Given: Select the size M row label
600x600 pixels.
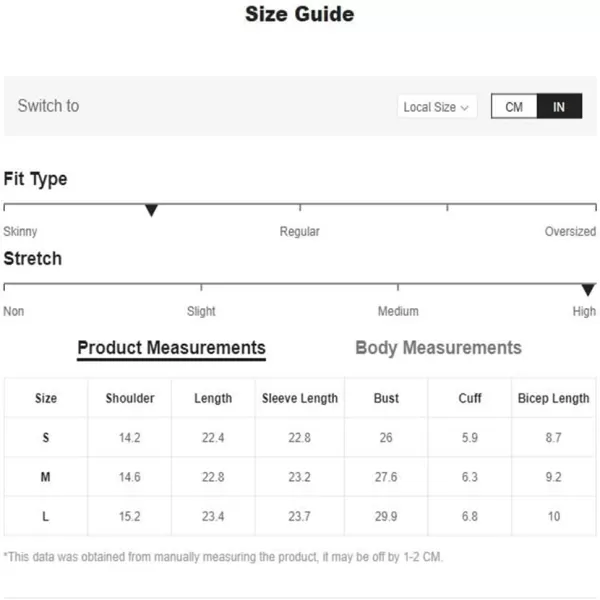Looking at the screenshot, I should (45, 478).
